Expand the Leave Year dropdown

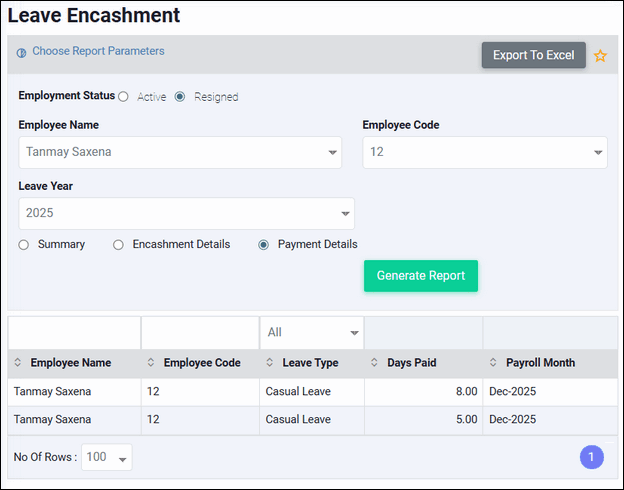tap(186, 213)
